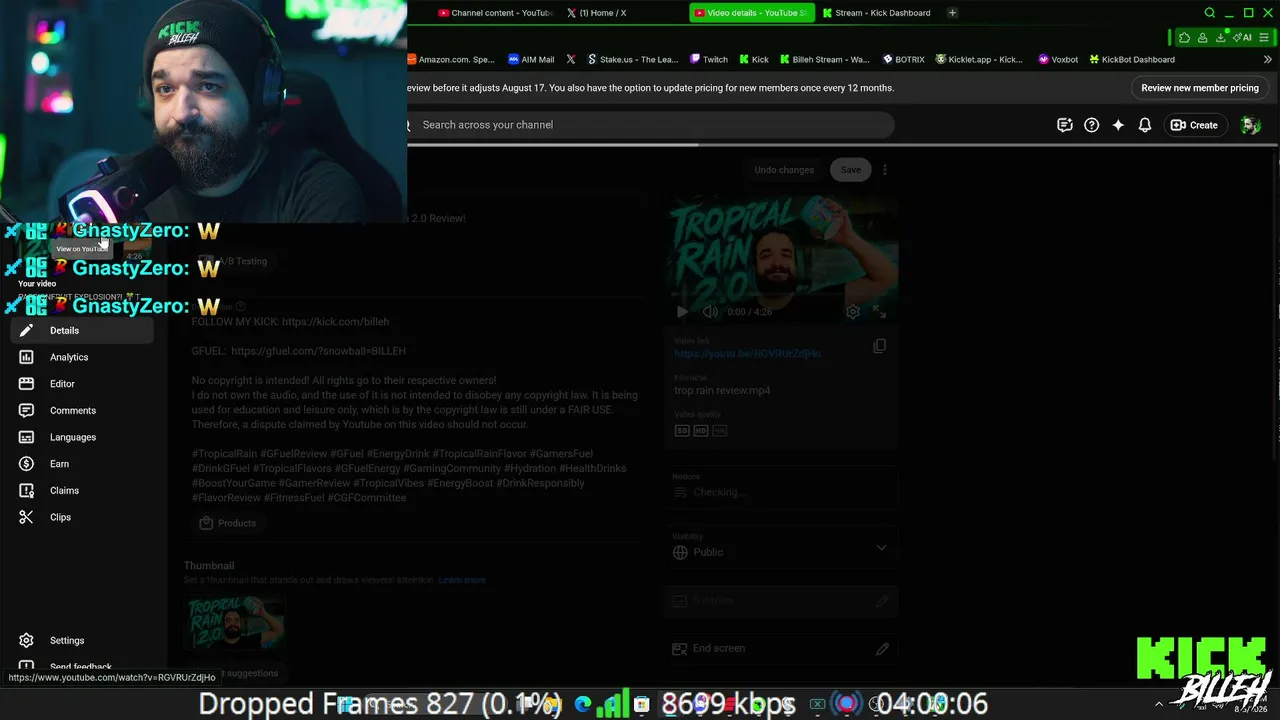Copy the video link
The height and width of the screenshot is (720, 1280).
tap(880, 346)
